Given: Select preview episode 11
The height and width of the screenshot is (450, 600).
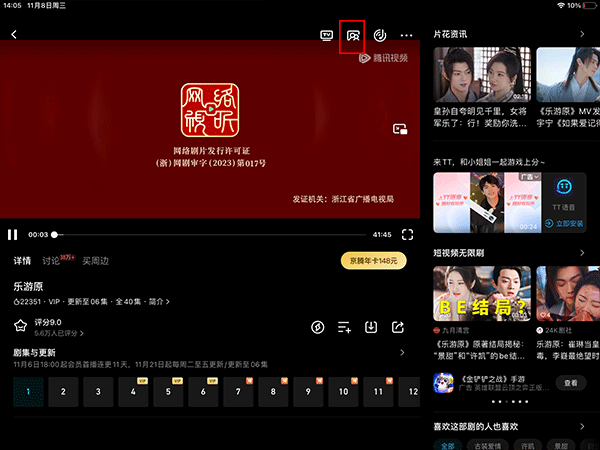Looking at the screenshot, I should [378, 391].
